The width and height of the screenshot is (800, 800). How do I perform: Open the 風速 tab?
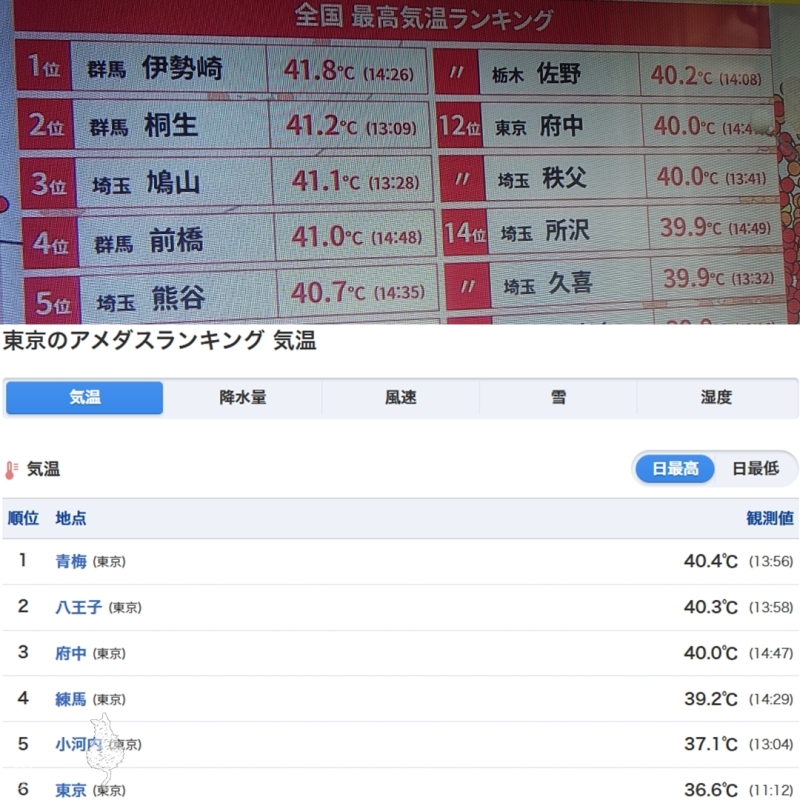400,398
